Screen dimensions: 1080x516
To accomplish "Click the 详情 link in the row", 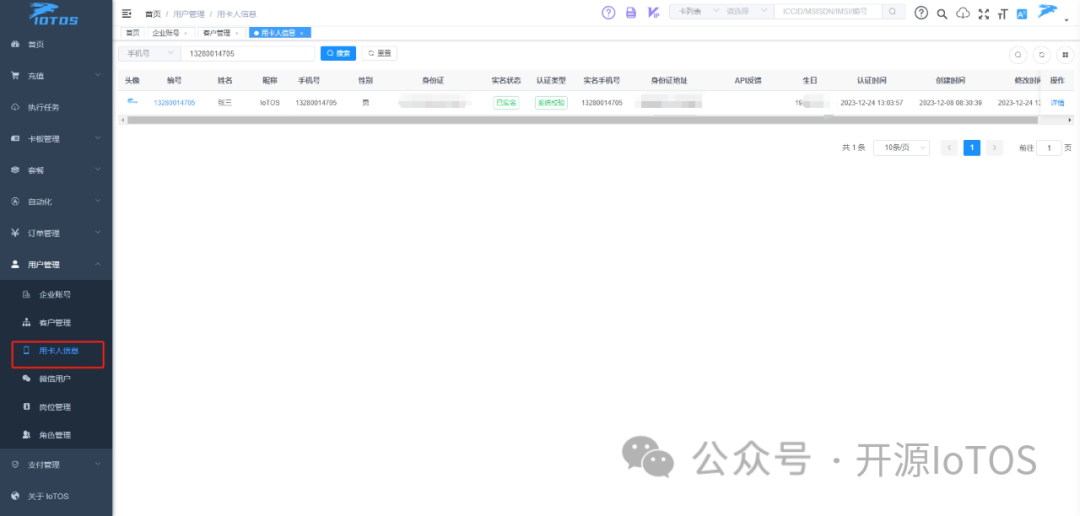I will [1057, 103].
